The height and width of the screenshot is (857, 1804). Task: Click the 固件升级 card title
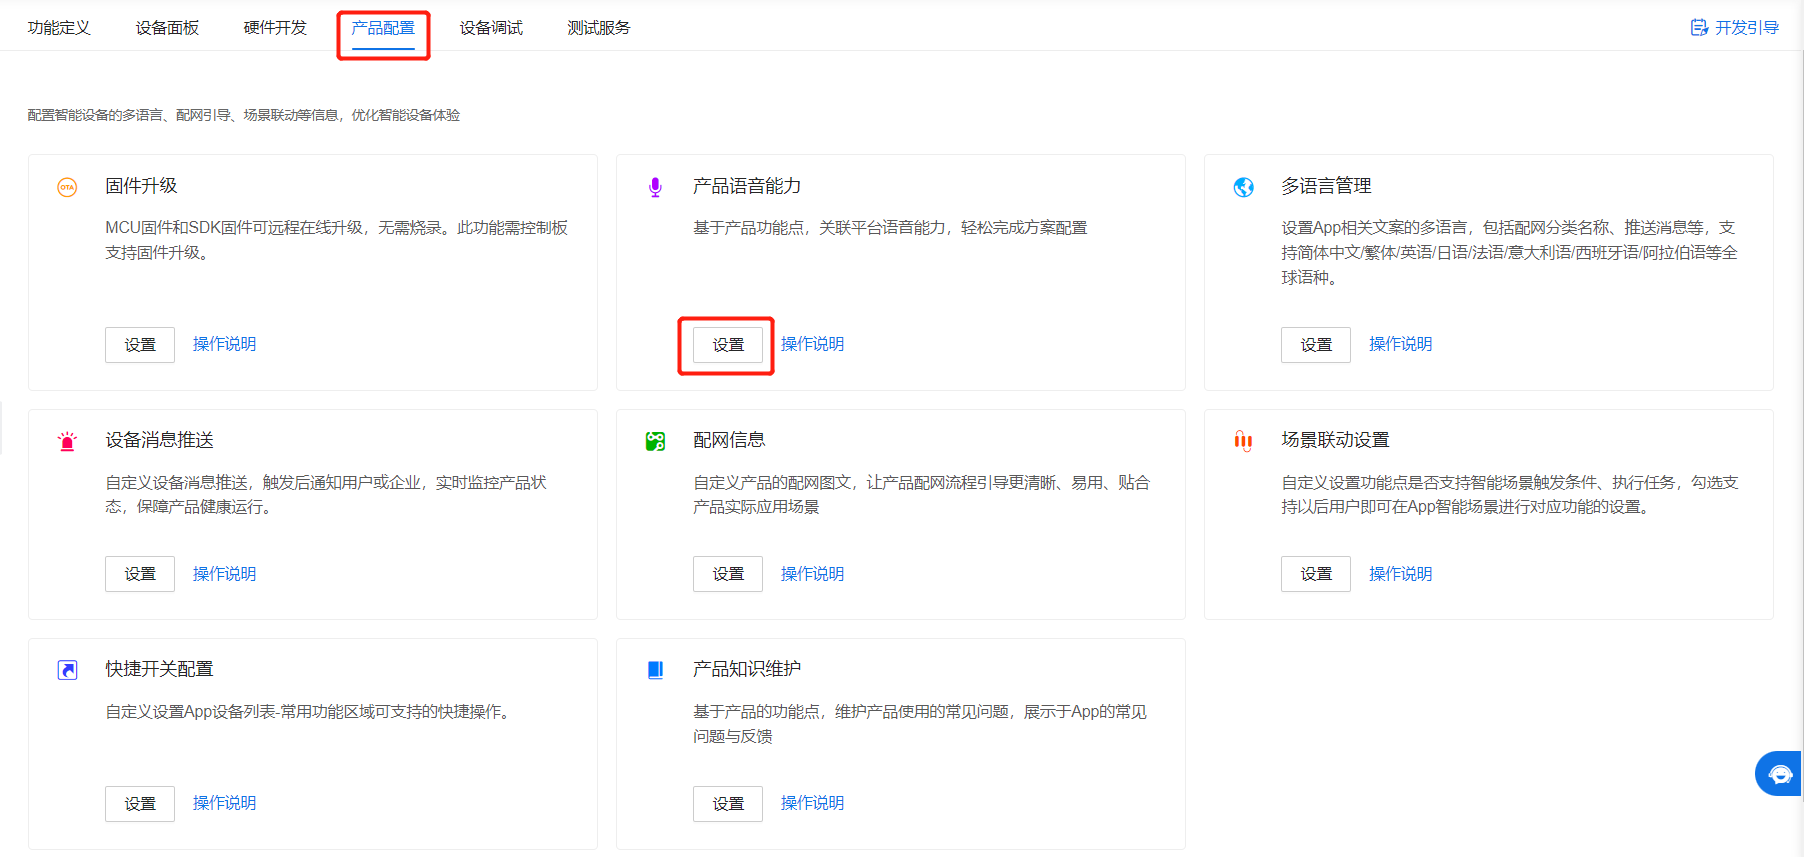tap(141, 186)
